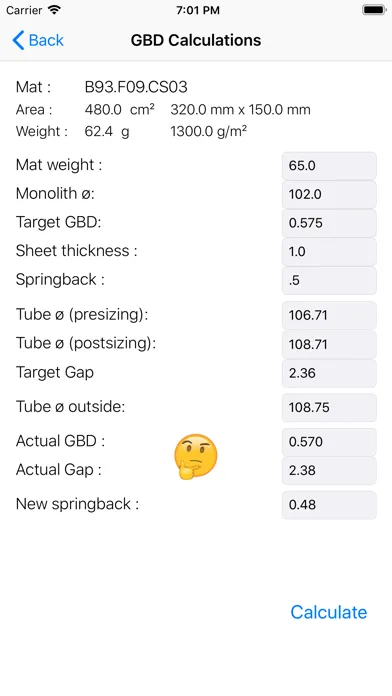
Task: Go back using the Back link
Action: coord(38,40)
